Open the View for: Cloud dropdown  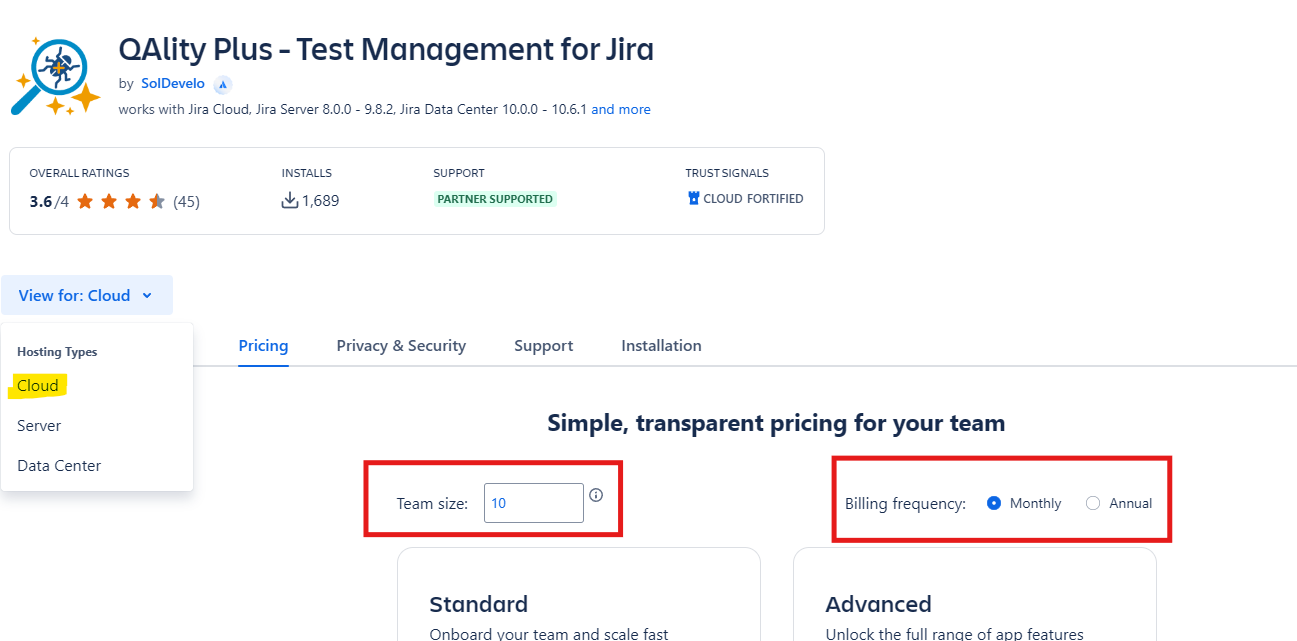coord(87,295)
